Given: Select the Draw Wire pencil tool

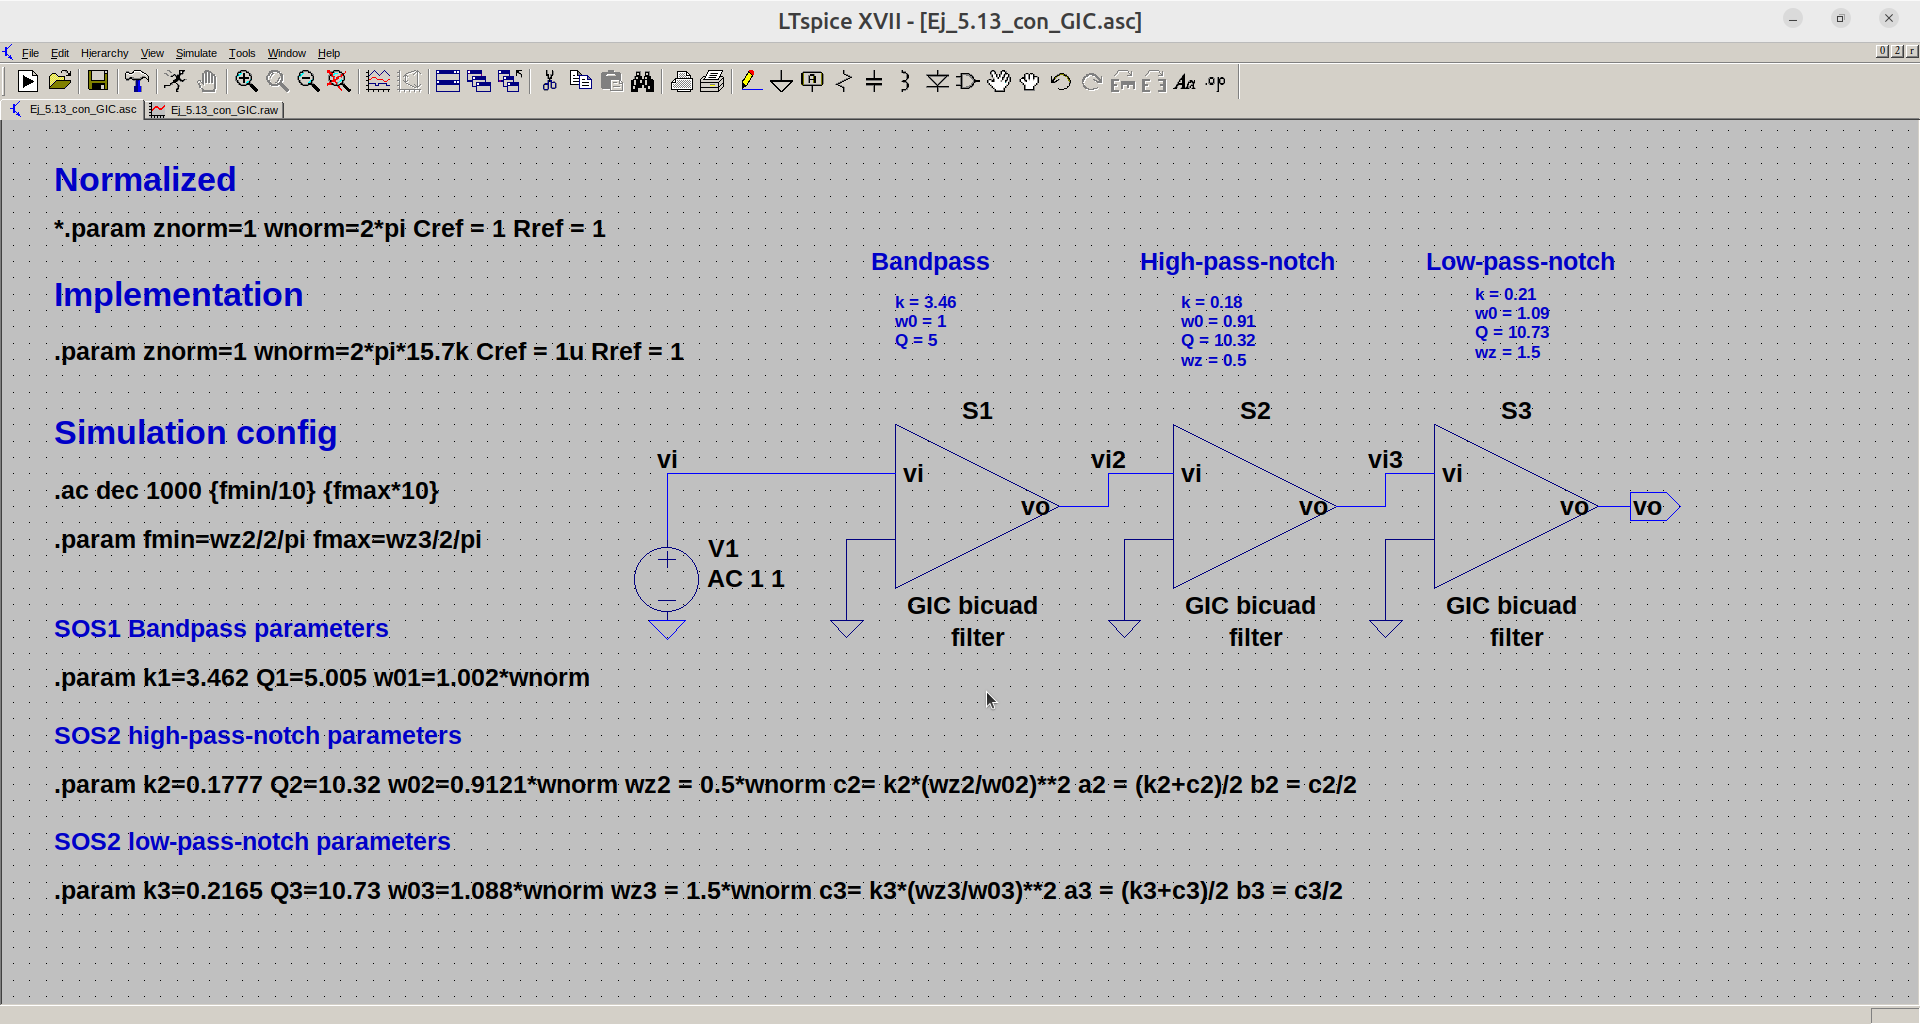Looking at the screenshot, I should click(x=751, y=82).
